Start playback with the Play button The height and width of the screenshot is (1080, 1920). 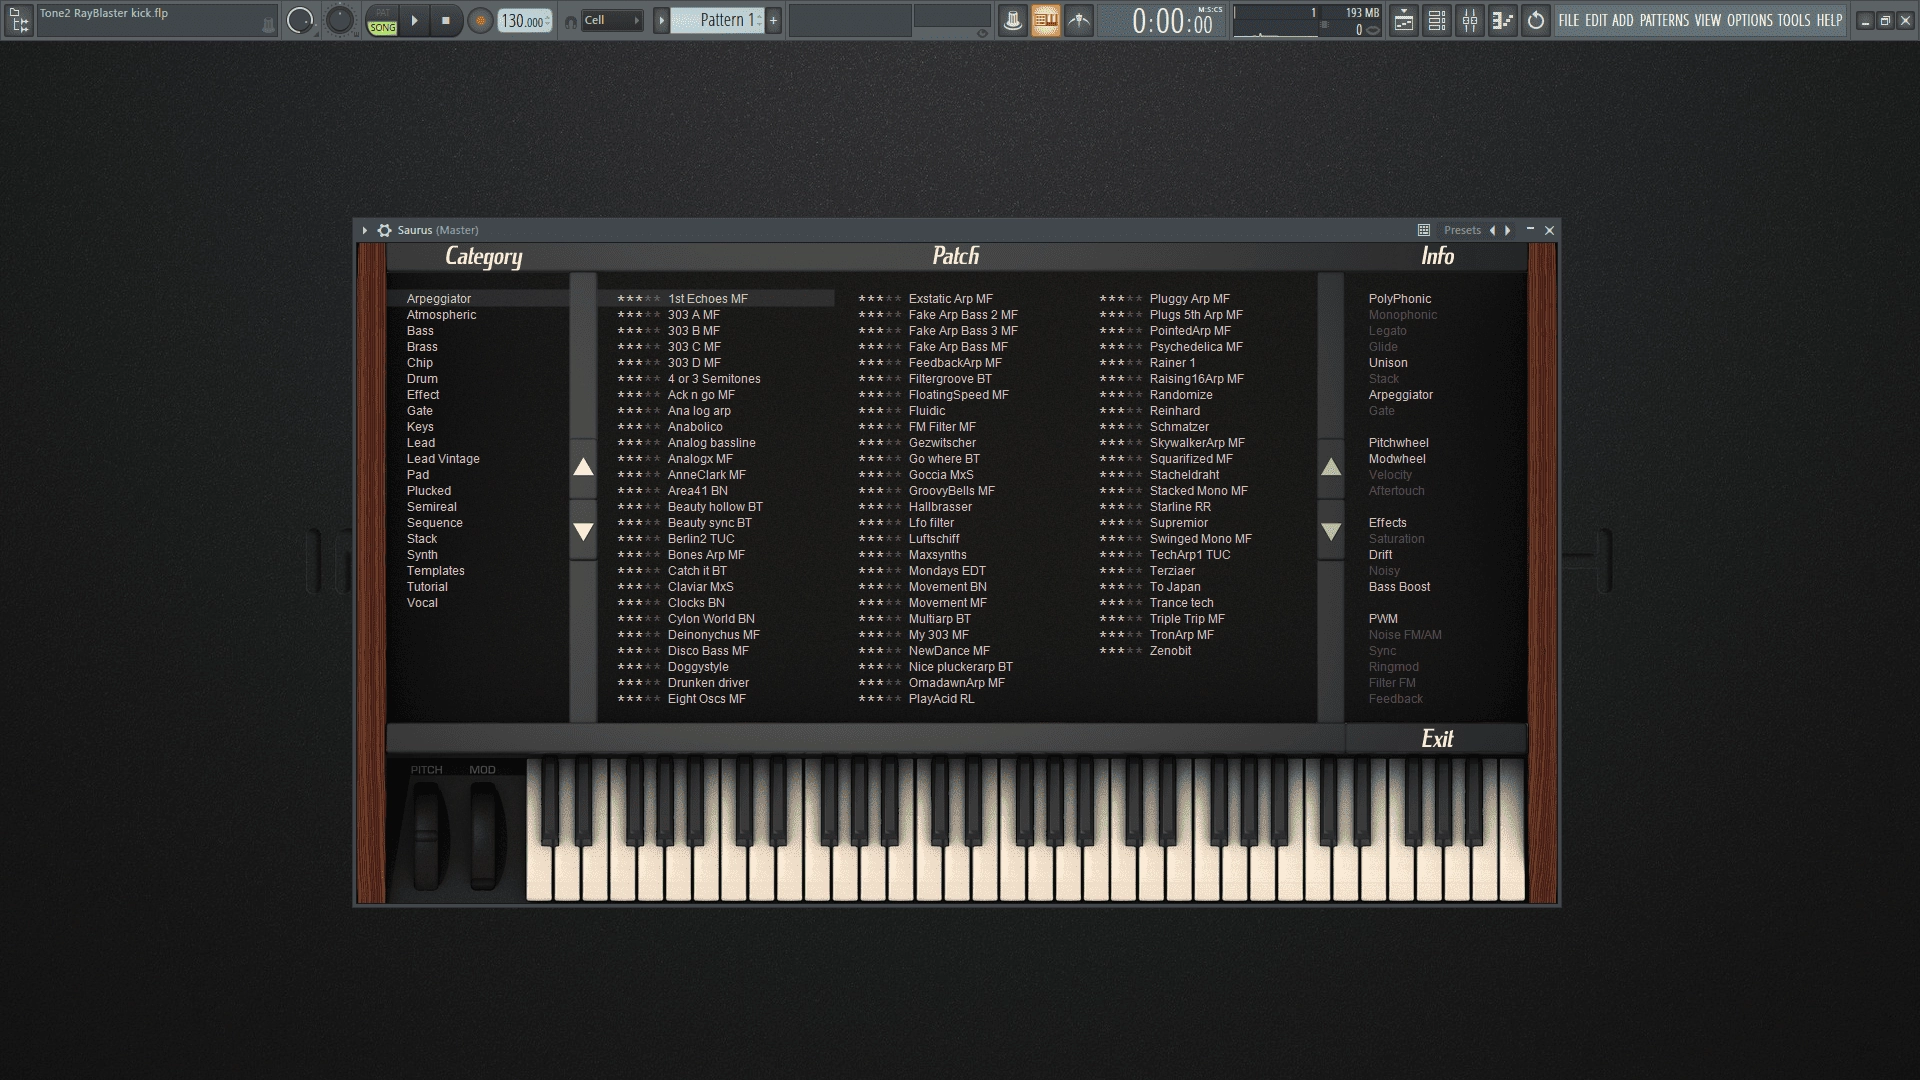pyautogui.click(x=414, y=20)
